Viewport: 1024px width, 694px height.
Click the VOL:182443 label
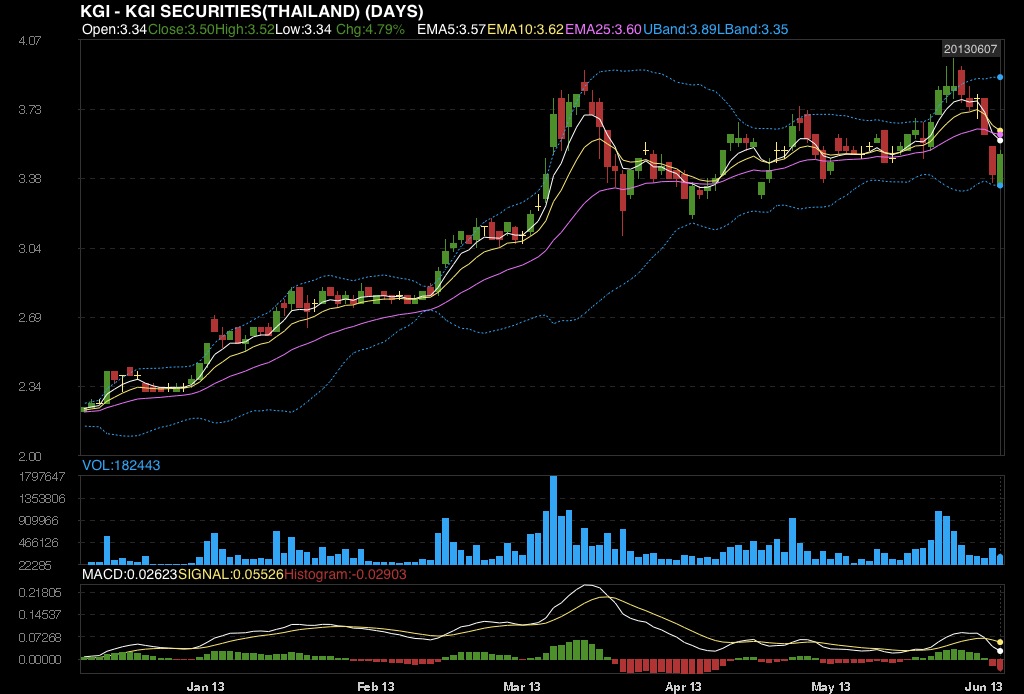tap(121, 465)
